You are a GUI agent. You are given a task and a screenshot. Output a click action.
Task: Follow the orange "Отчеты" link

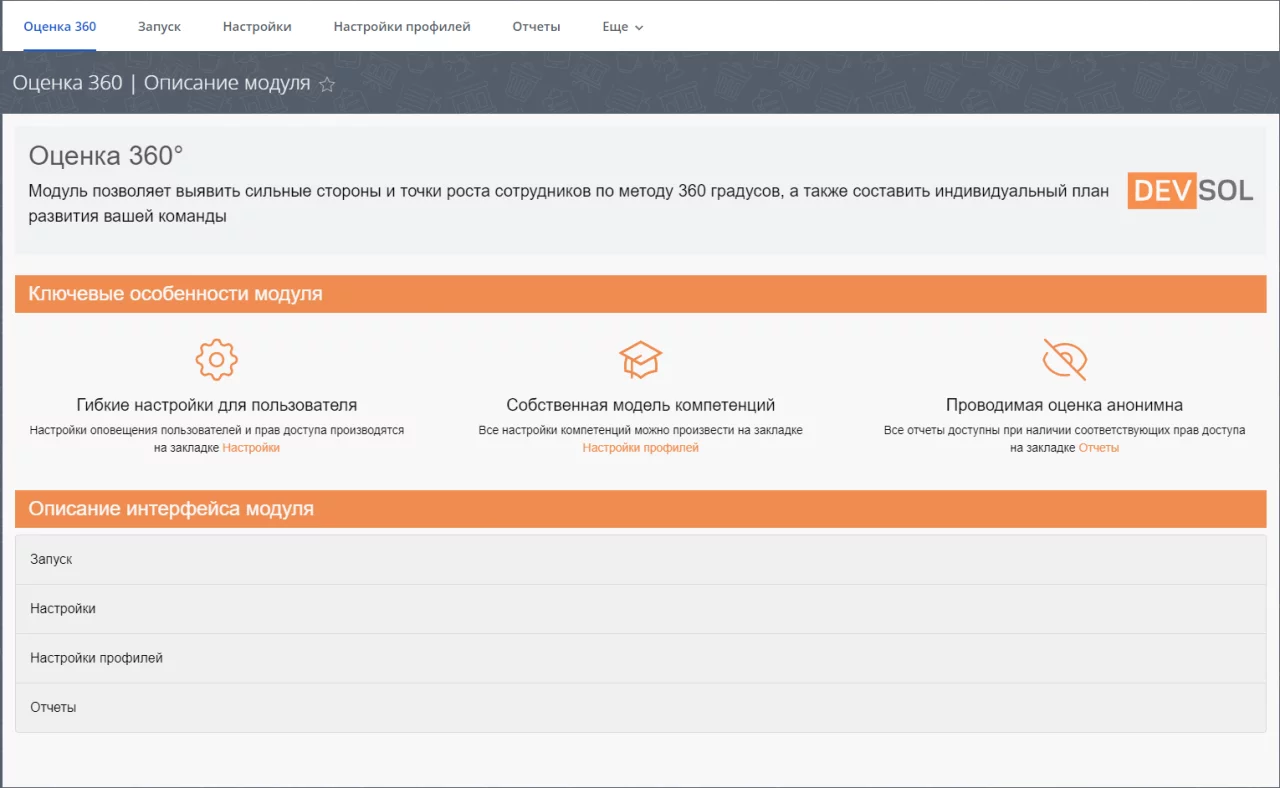tap(1098, 448)
